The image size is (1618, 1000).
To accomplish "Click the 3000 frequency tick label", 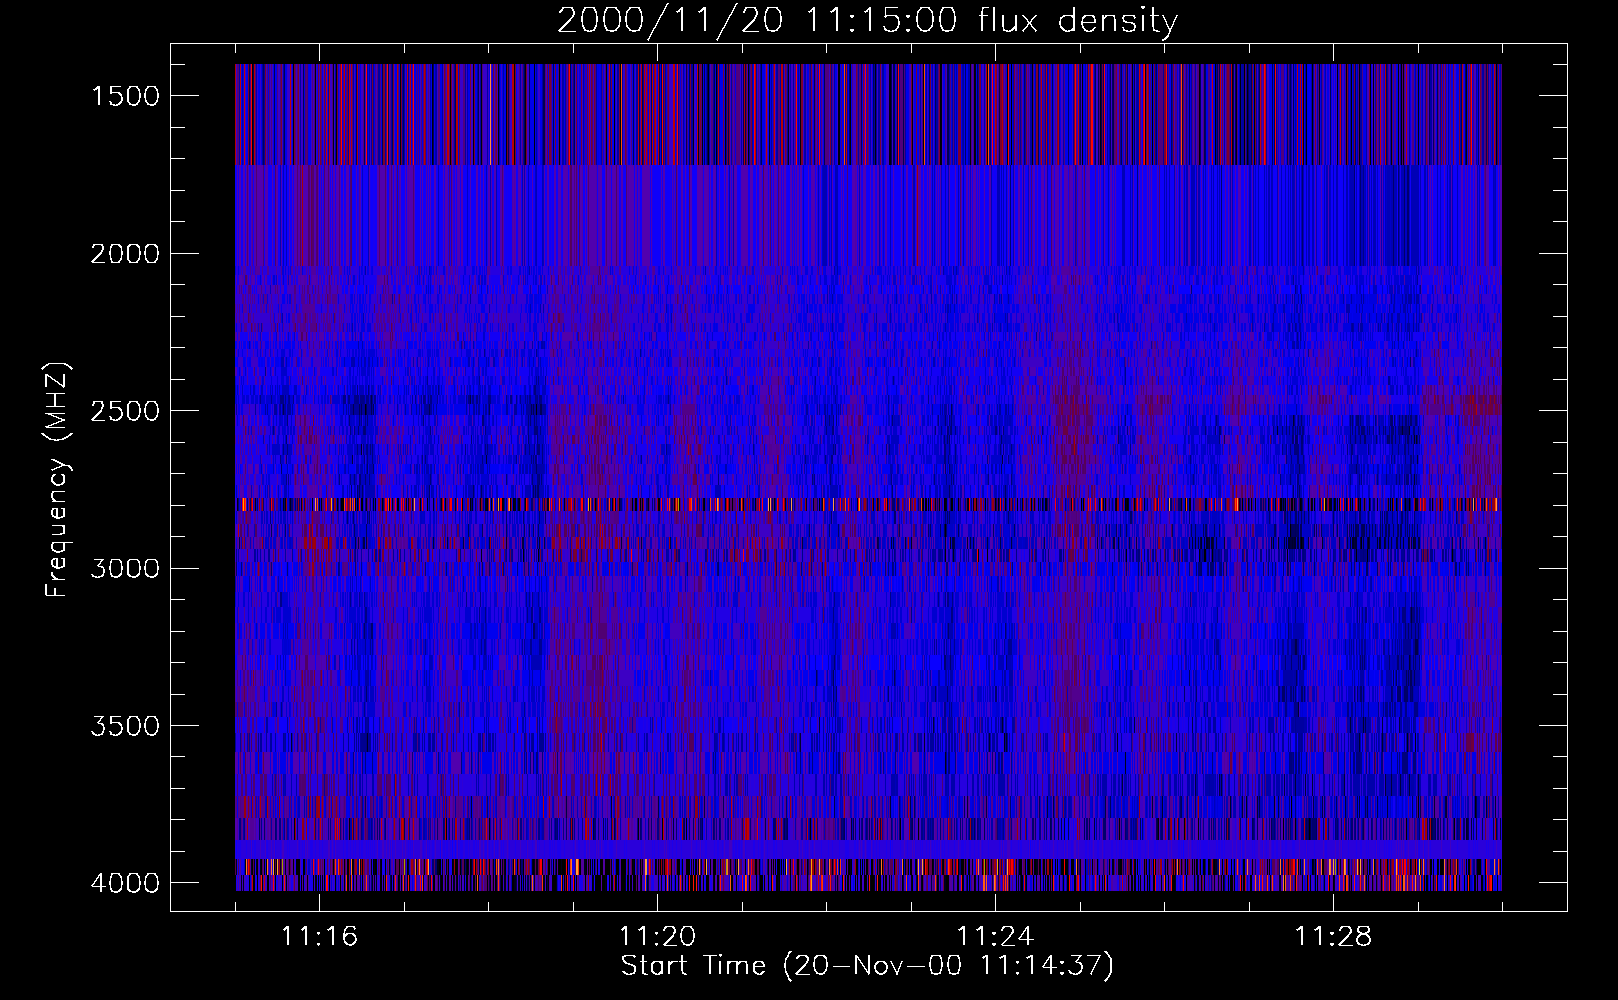I will (124, 569).
